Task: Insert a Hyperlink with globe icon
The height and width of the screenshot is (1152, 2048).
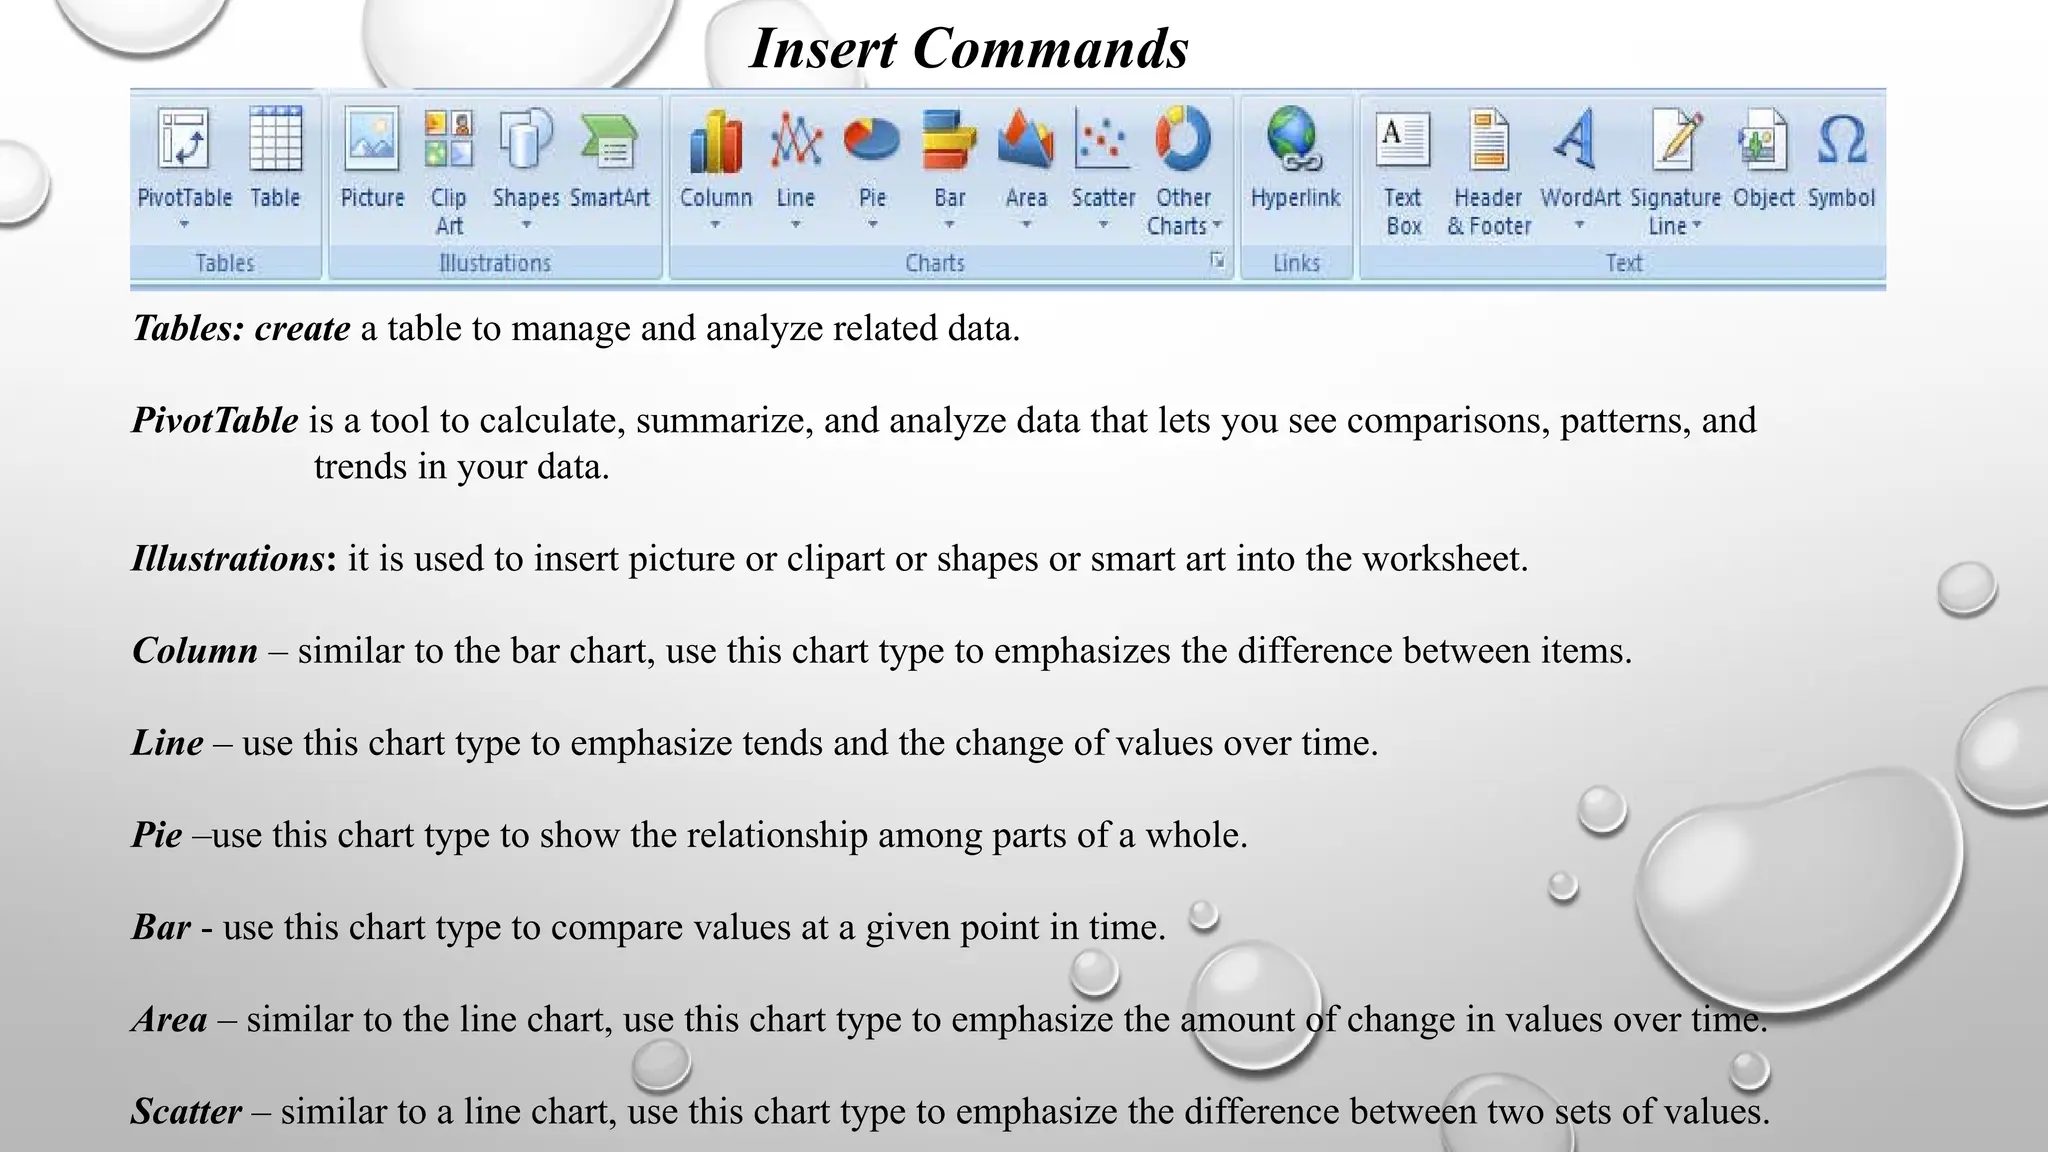Action: [1295, 140]
